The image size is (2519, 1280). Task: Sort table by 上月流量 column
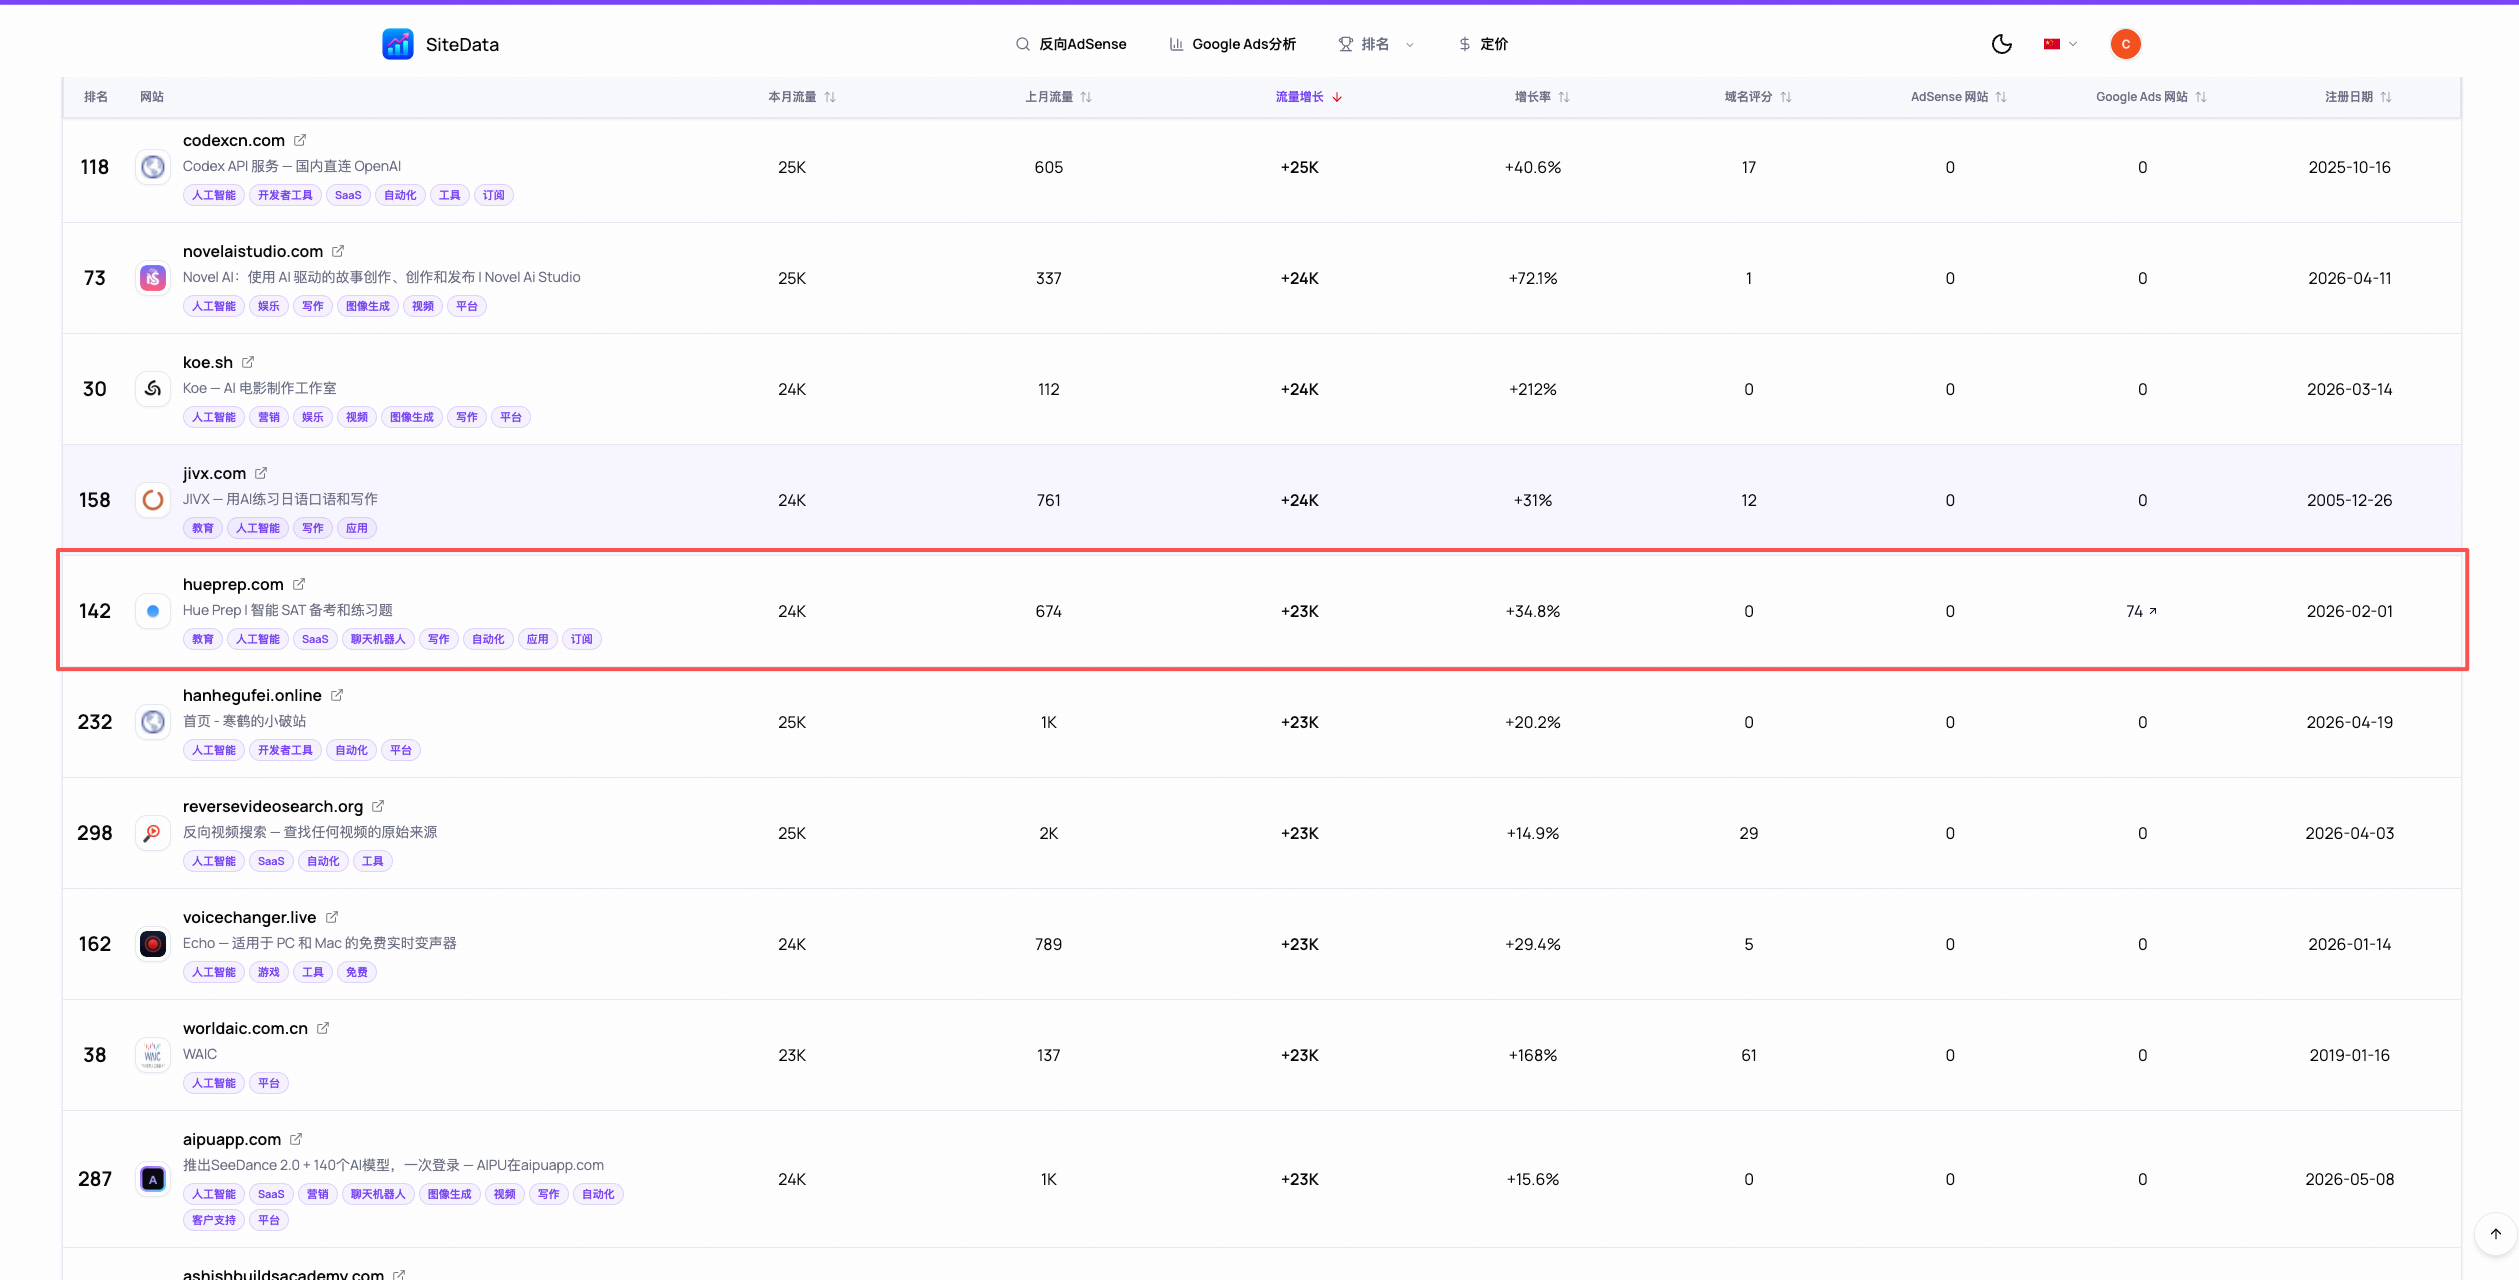(1059, 97)
